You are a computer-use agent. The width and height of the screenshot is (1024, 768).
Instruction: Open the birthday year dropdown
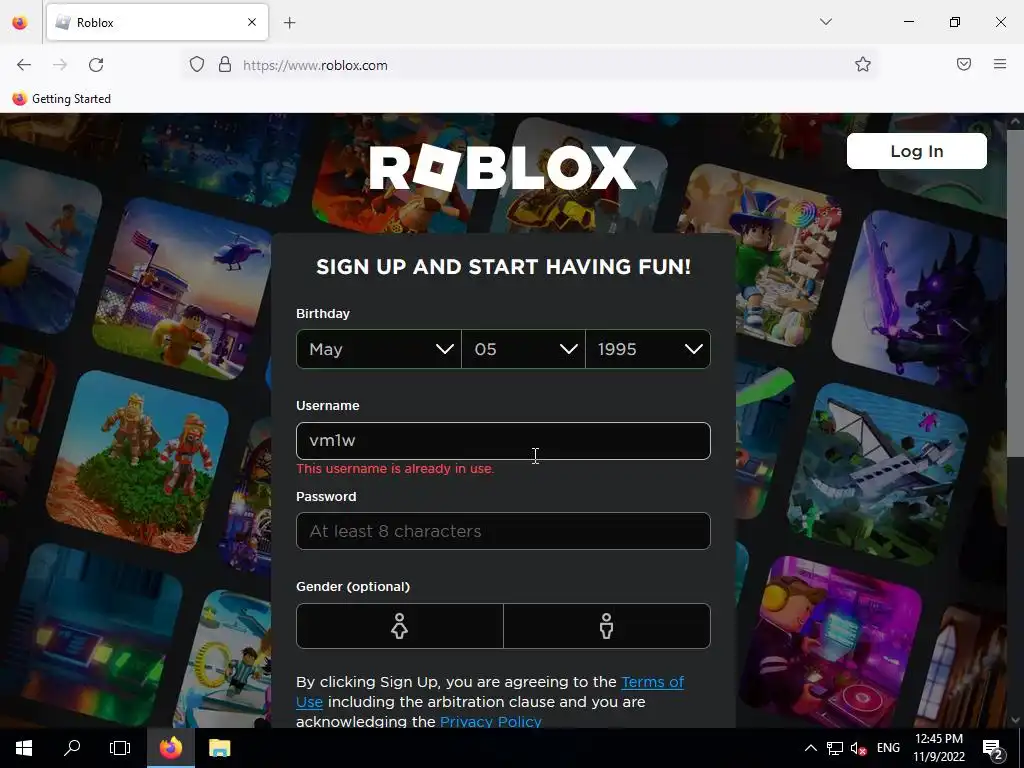(x=648, y=349)
